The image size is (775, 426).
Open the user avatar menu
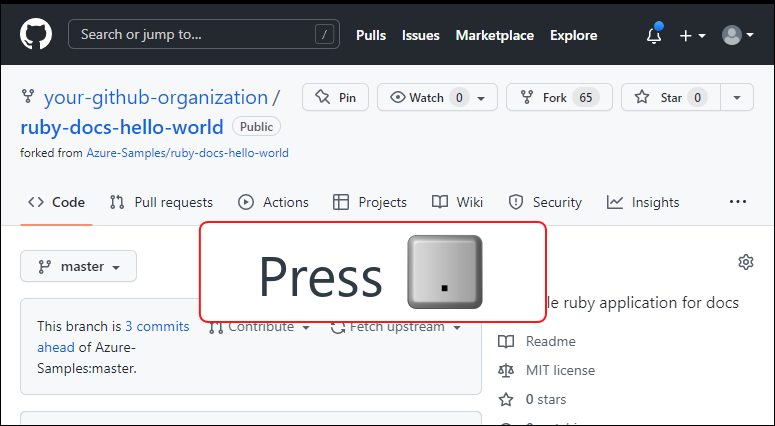coord(738,36)
